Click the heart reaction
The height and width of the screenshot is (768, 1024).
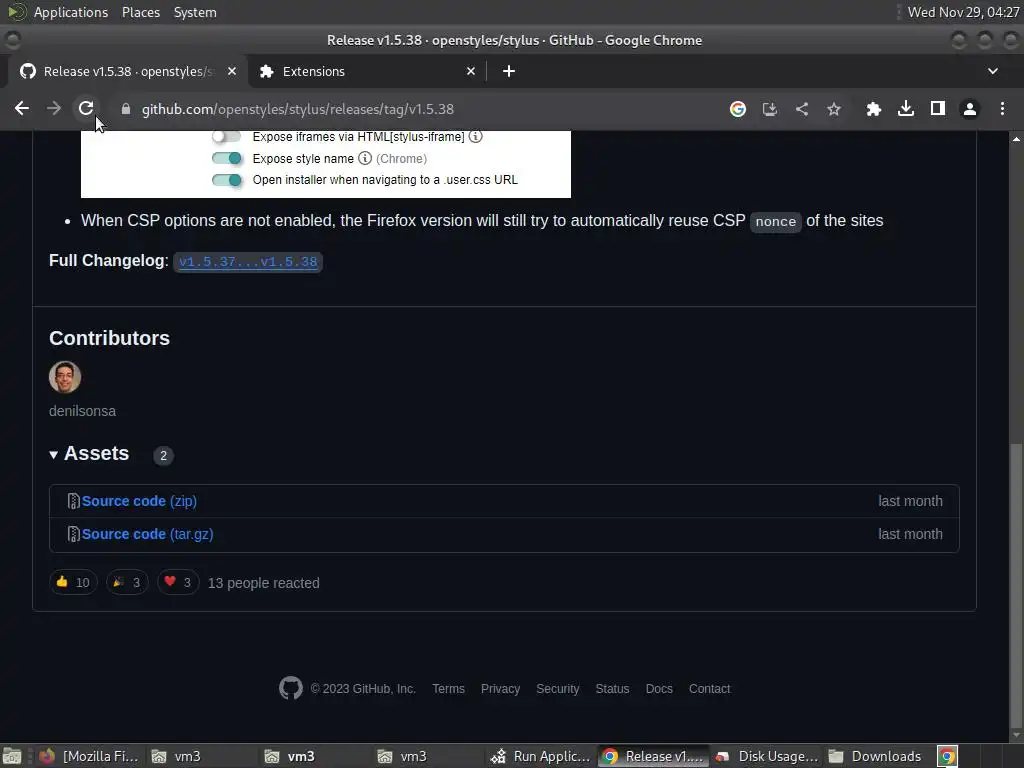point(178,583)
